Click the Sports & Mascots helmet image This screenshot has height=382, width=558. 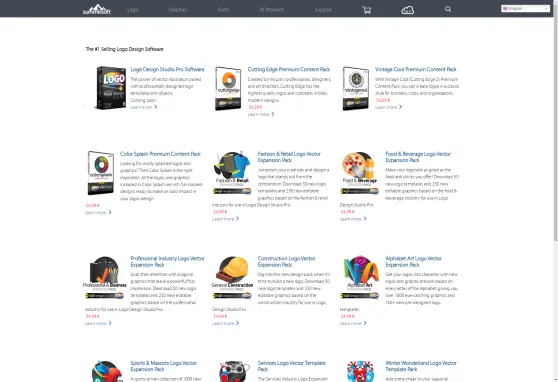[x=107, y=371]
